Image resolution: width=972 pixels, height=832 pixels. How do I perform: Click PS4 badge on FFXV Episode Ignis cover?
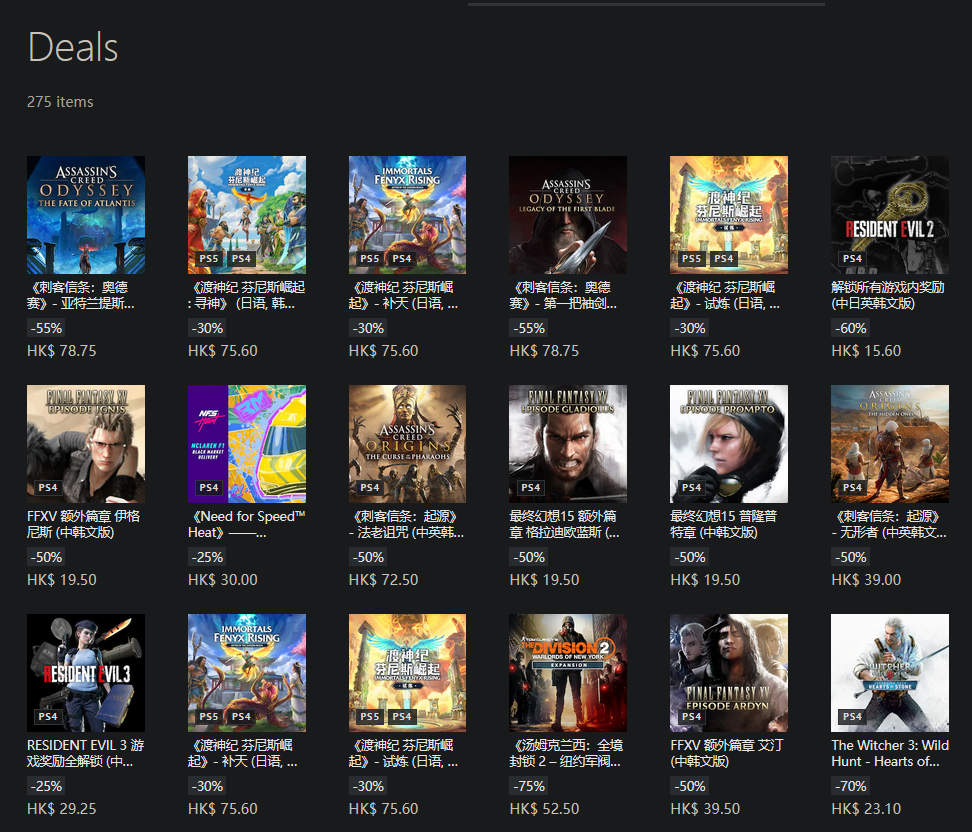pos(48,487)
